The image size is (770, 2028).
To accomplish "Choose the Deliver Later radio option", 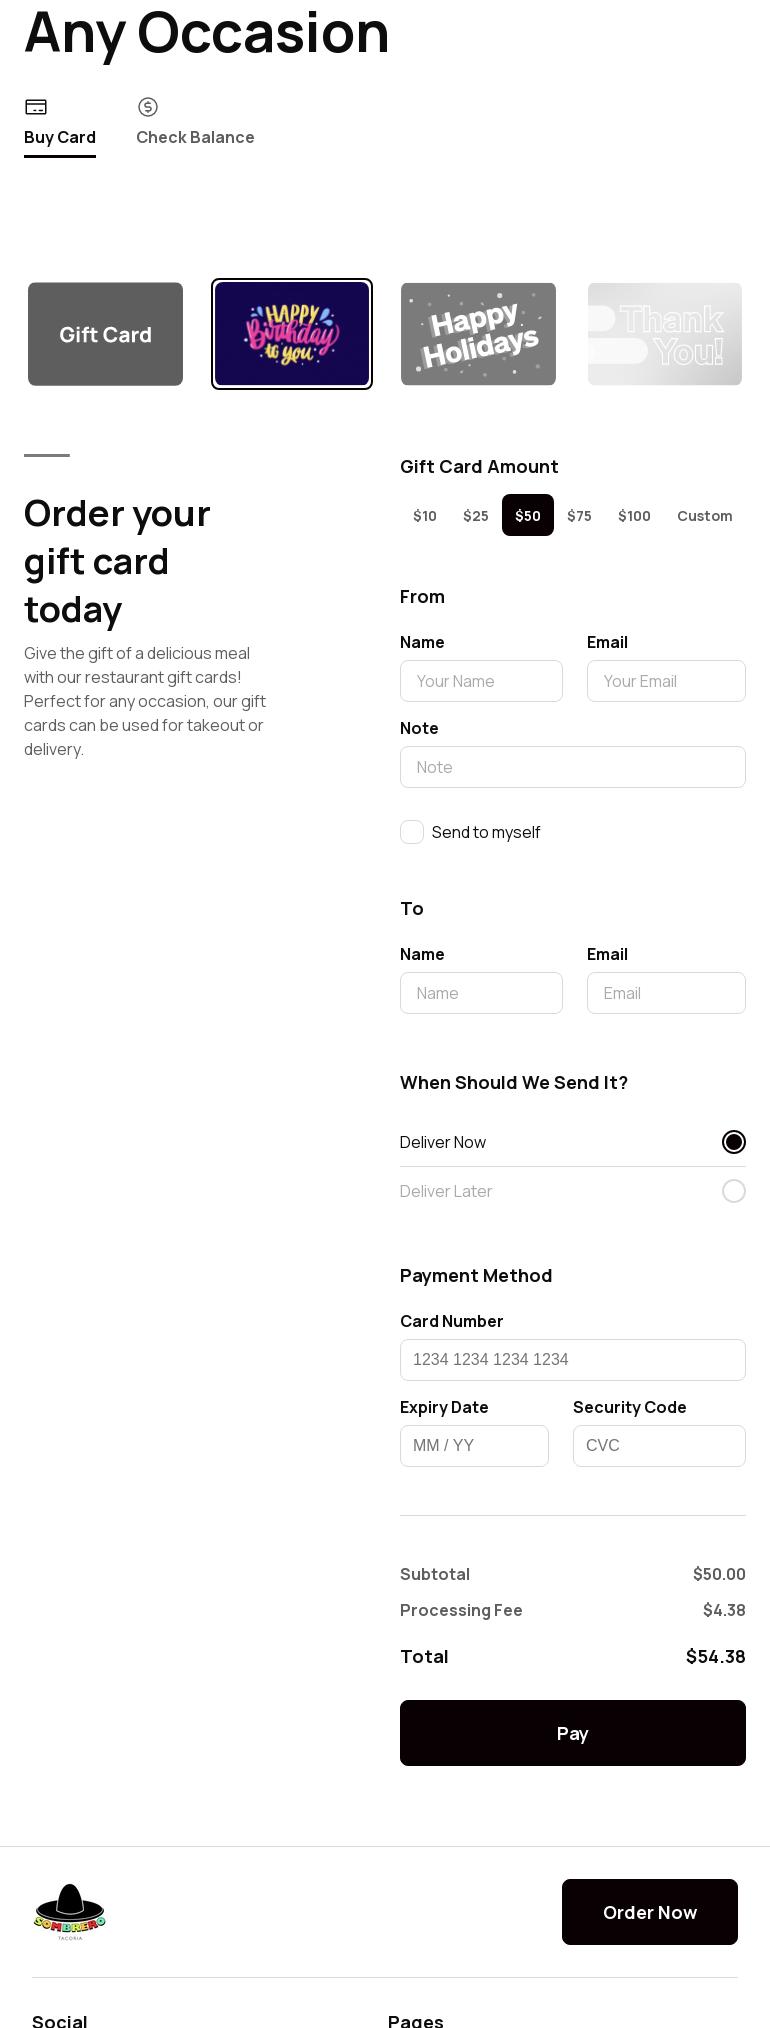I will pos(734,1191).
